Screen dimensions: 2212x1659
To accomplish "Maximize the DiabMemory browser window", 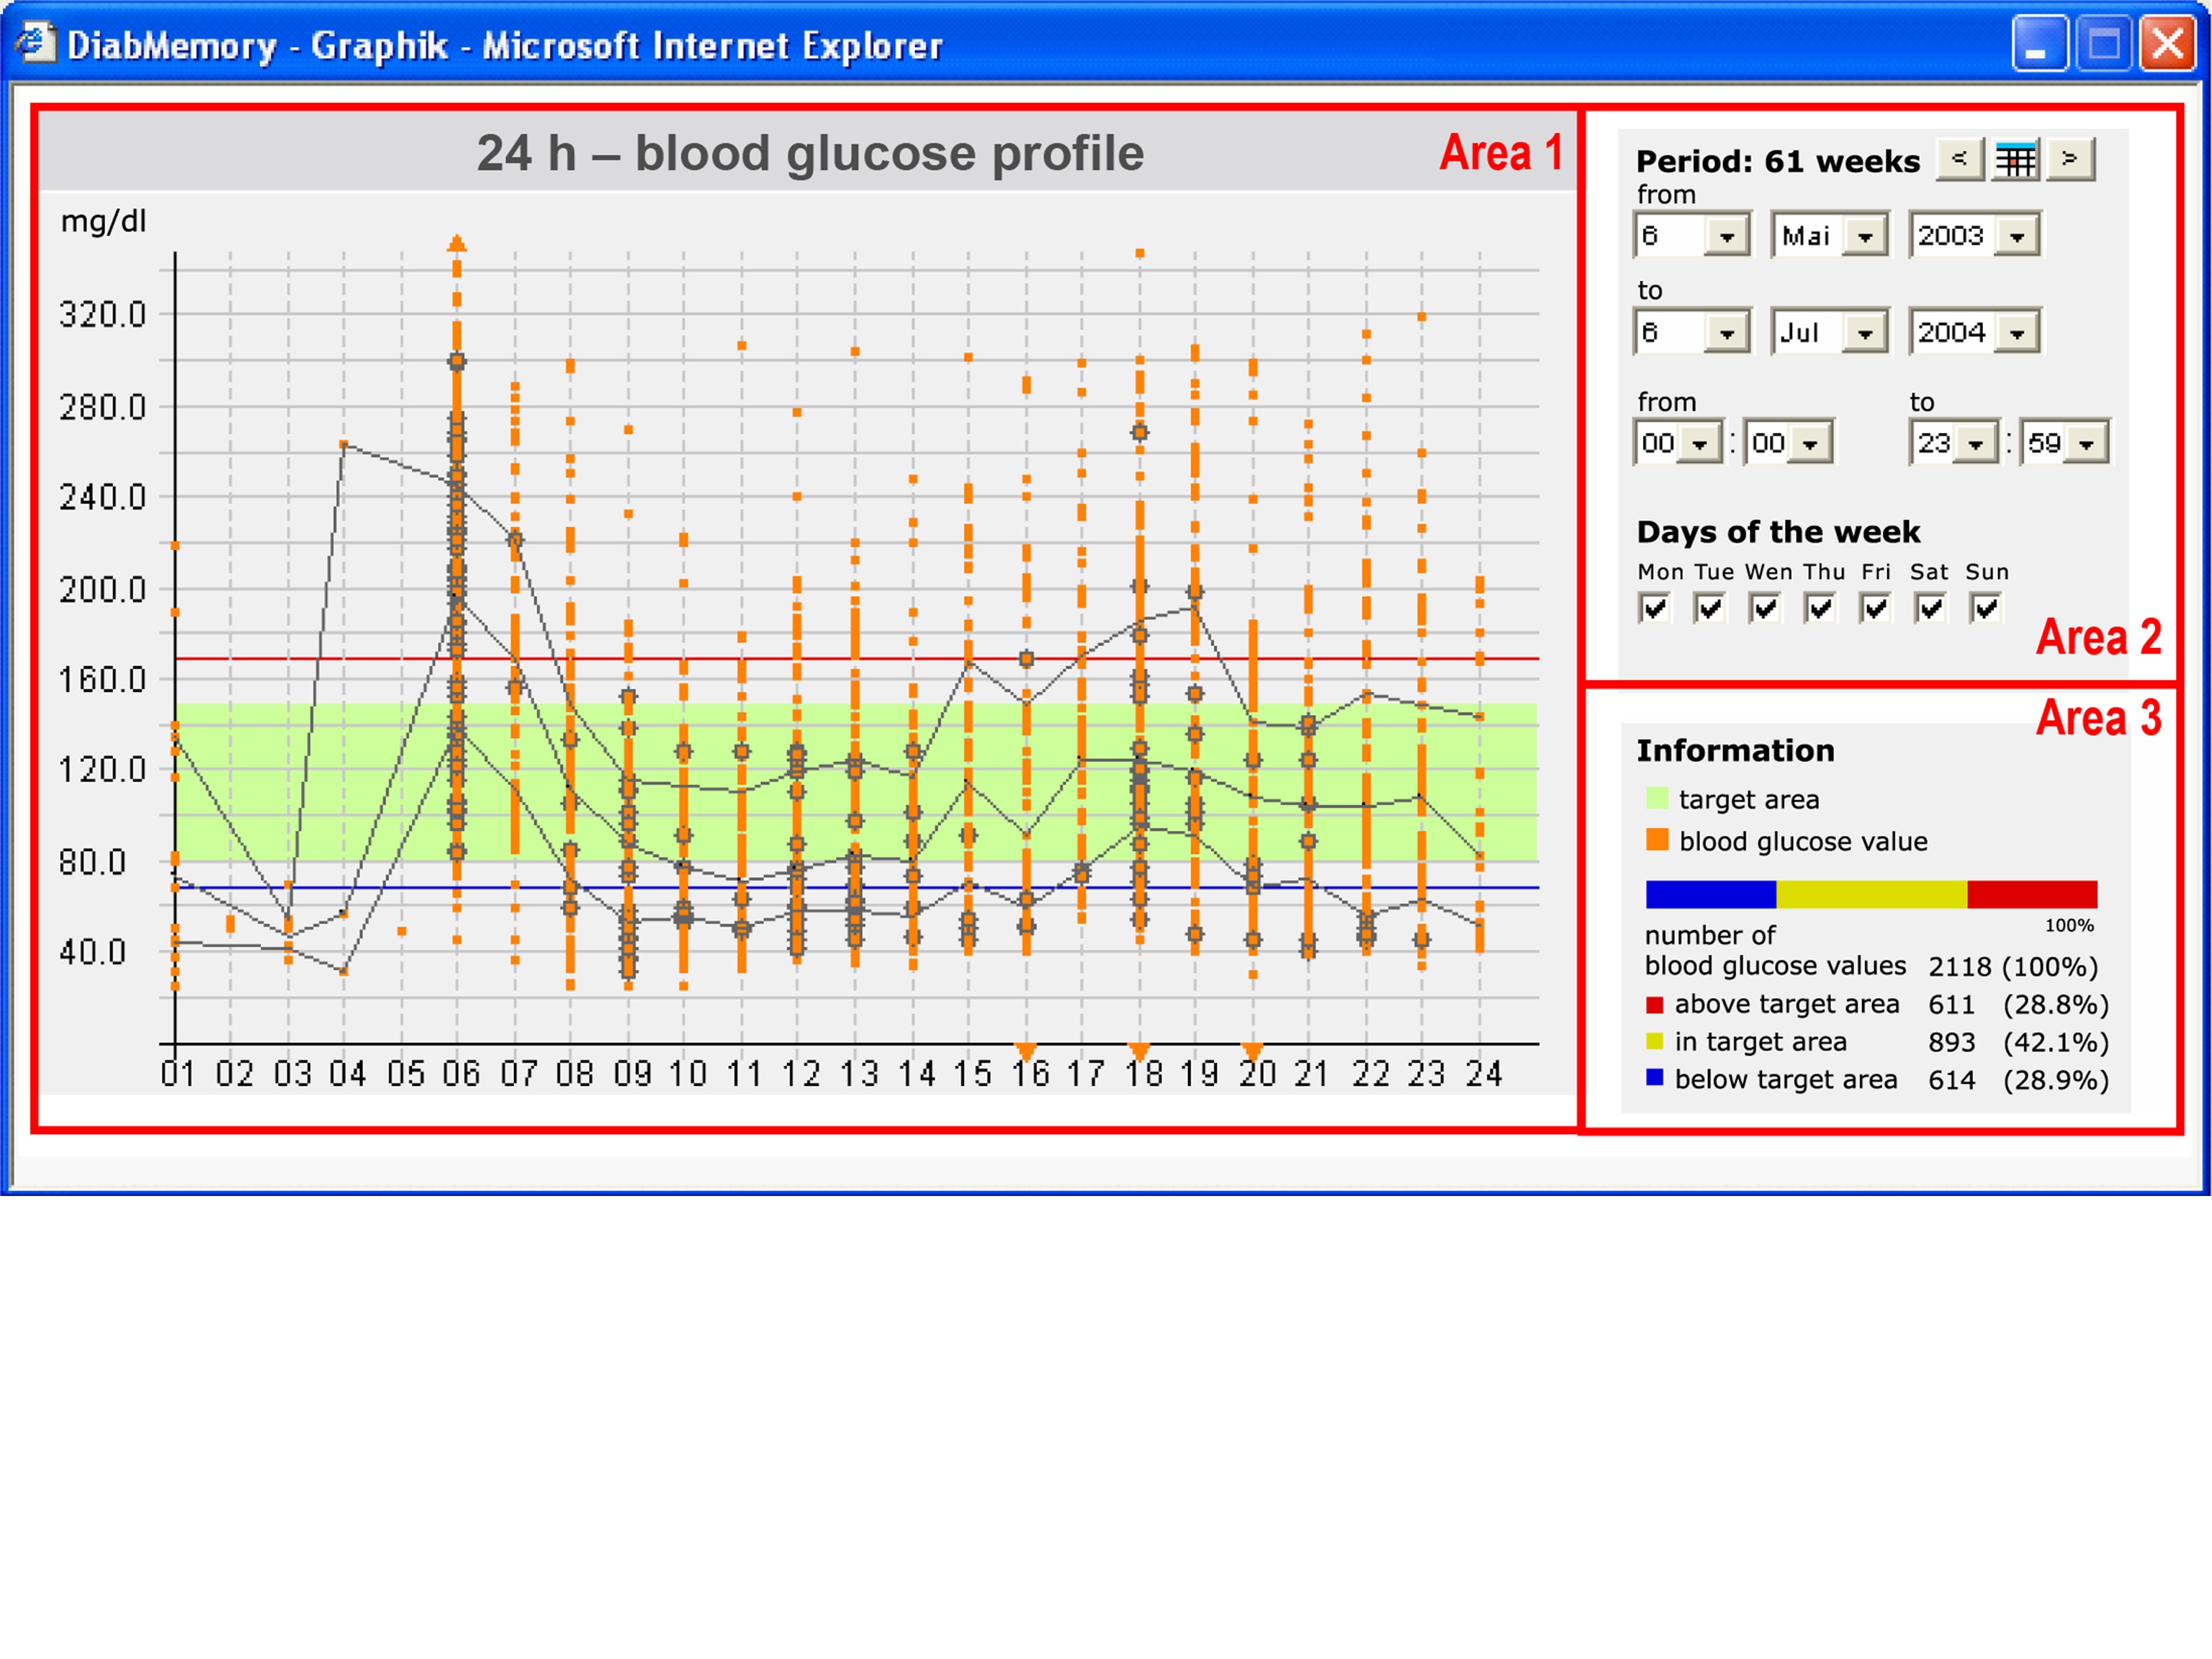I will [x=2104, y=45].
